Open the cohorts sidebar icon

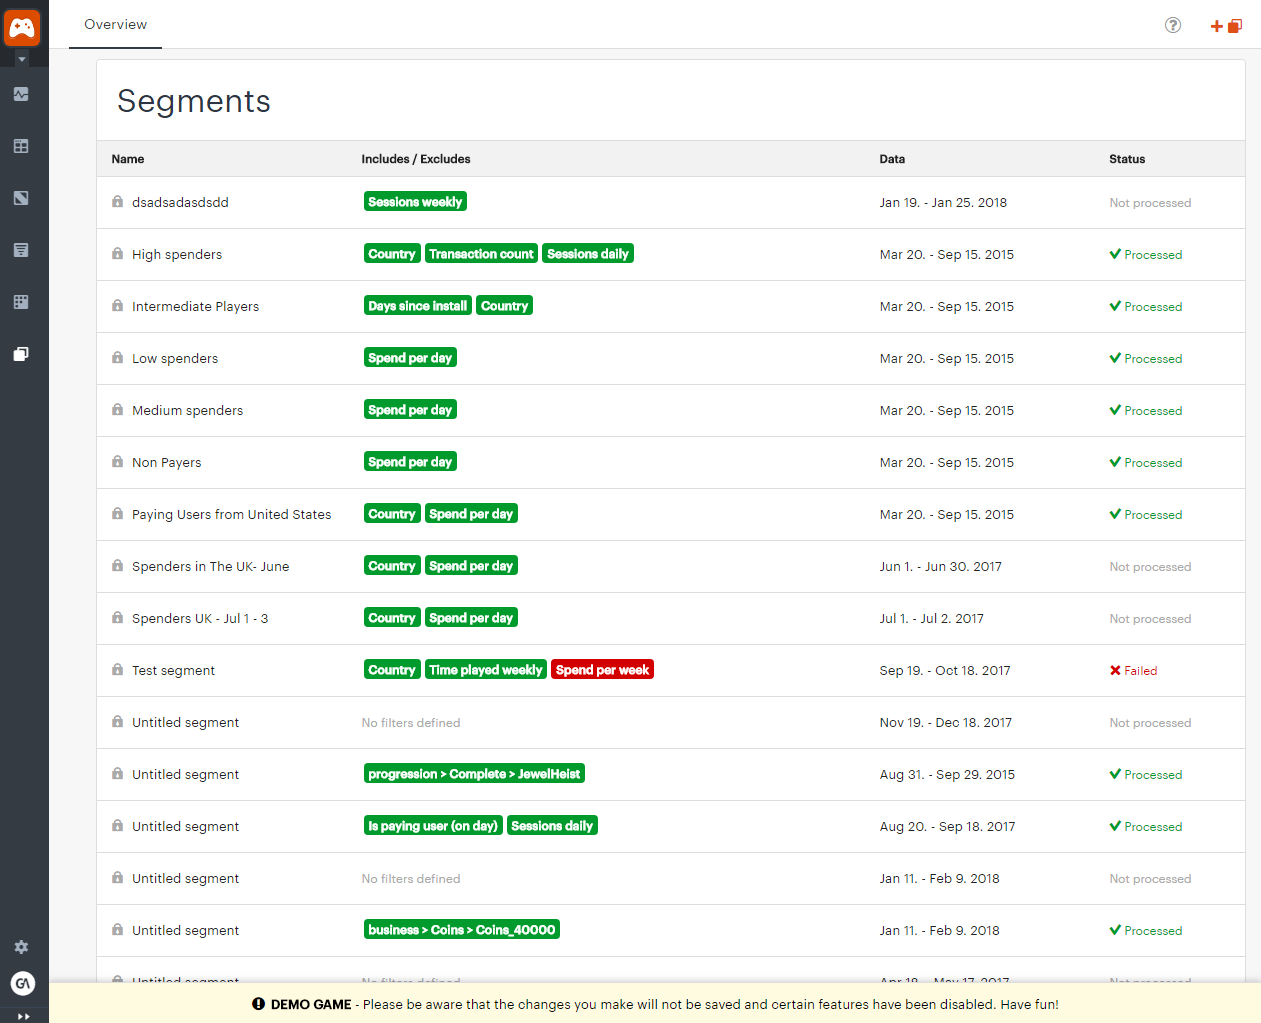pos(21,302)
